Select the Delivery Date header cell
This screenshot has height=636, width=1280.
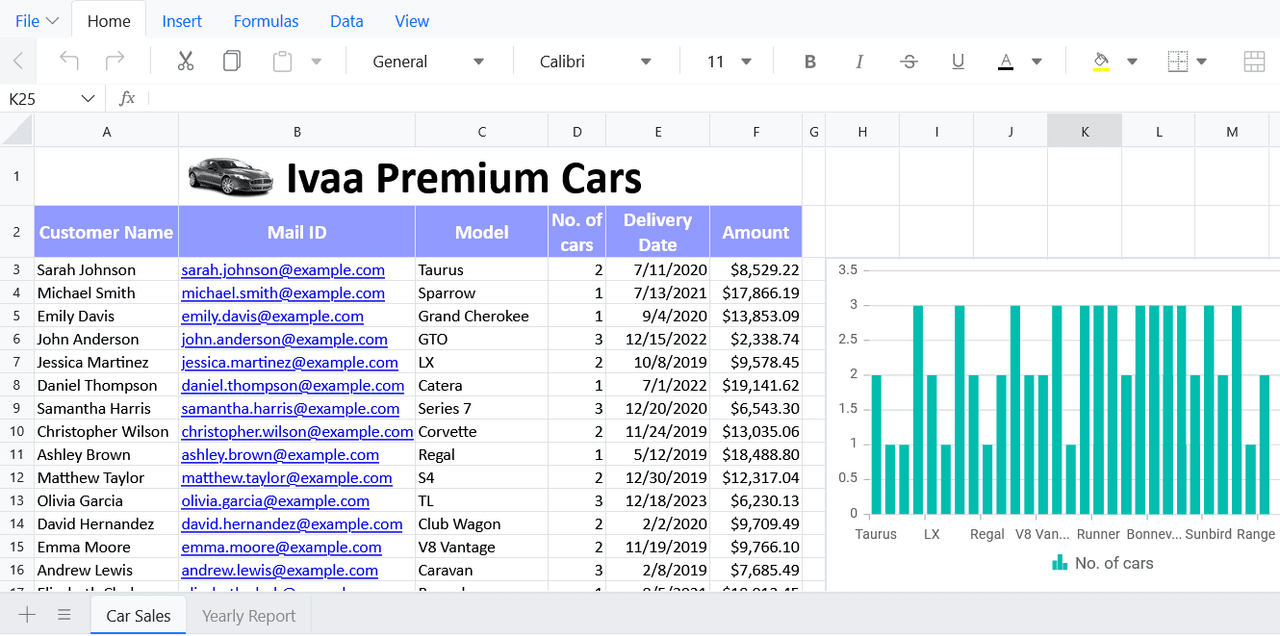(x=658, y=232)
